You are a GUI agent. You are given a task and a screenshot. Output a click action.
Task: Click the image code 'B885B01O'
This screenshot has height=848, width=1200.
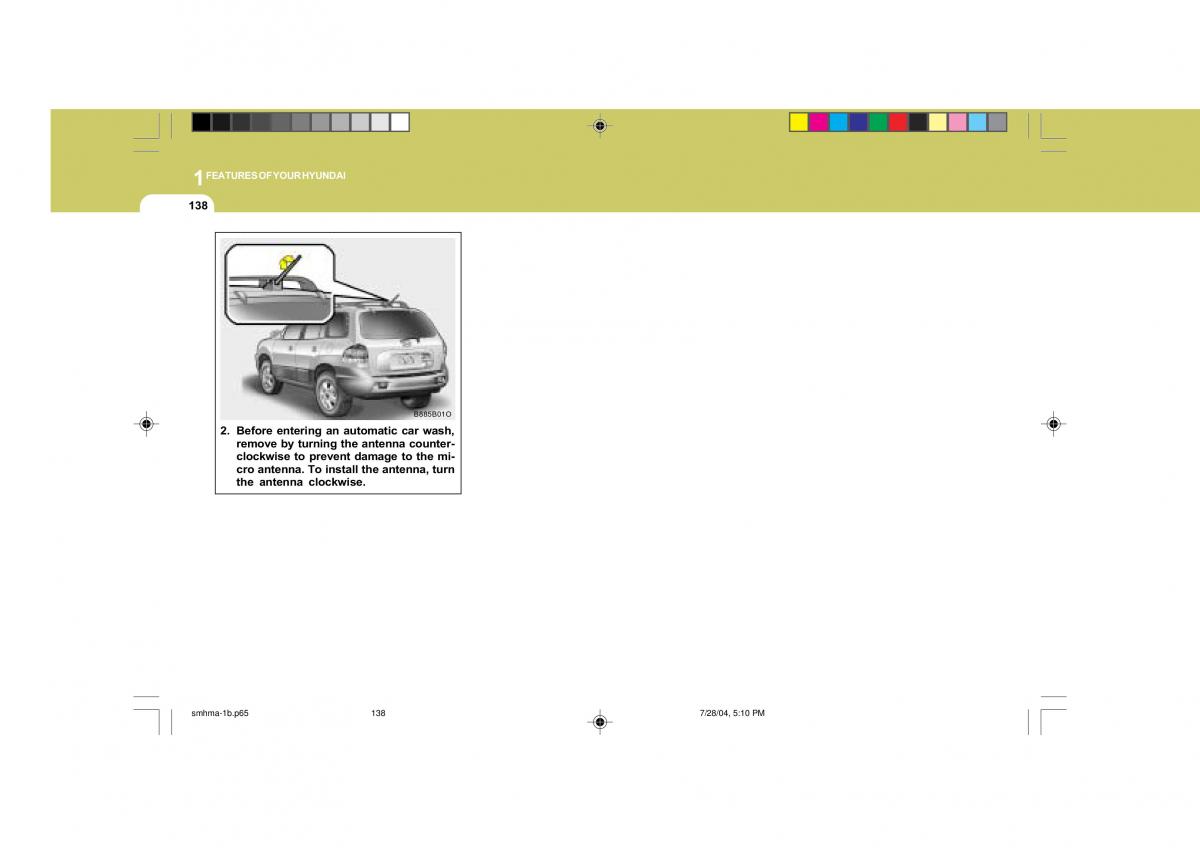click(432, 413)
